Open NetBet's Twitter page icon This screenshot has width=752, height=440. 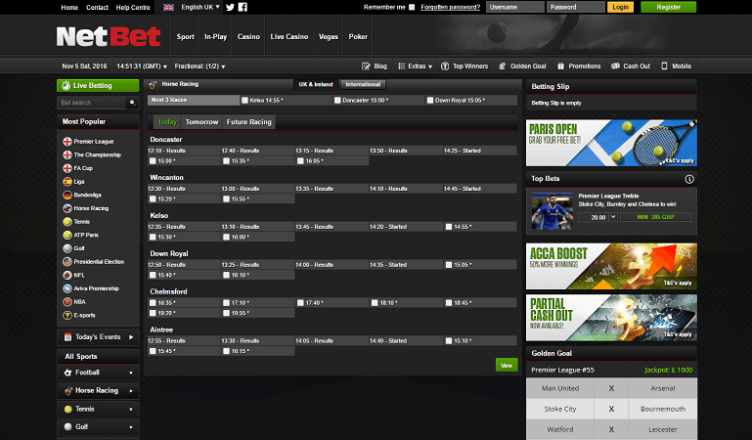(230, 7)
